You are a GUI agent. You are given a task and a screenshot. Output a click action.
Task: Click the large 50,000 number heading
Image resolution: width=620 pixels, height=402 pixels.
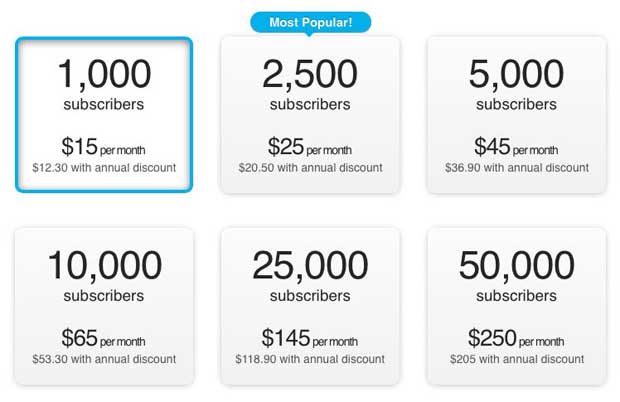(516, 266)
